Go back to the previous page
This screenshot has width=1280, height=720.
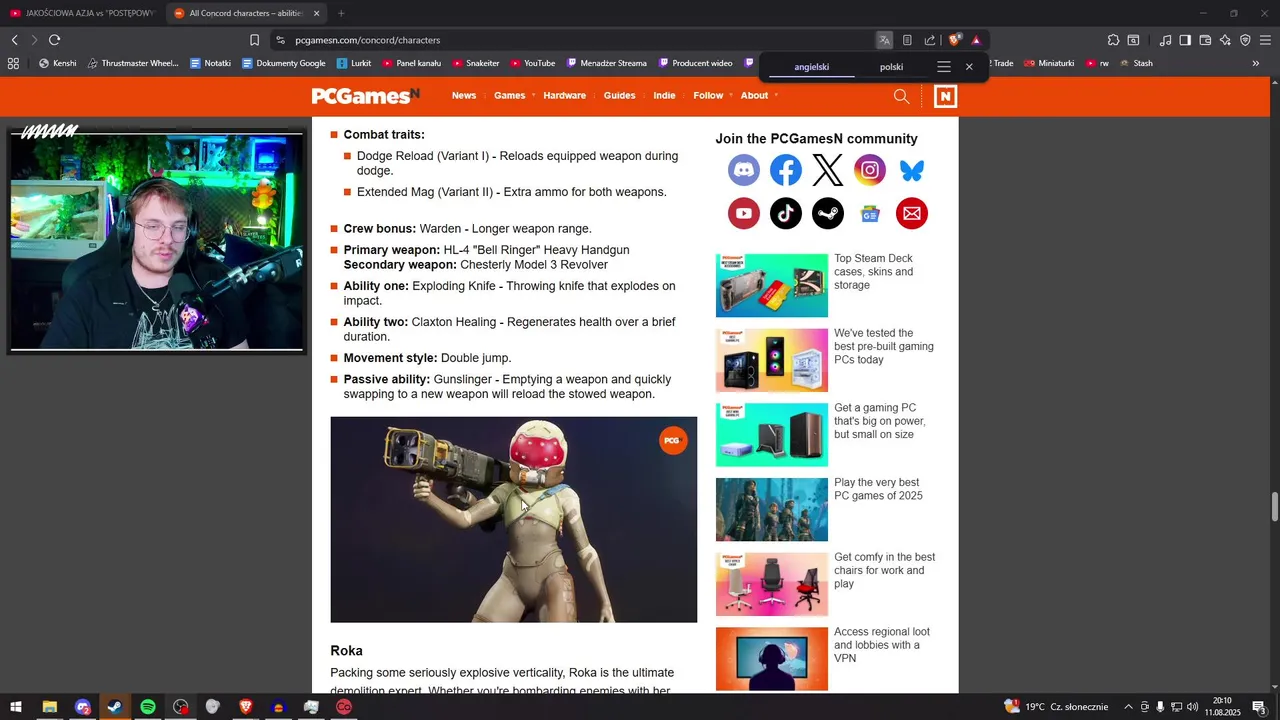(14, 40)
